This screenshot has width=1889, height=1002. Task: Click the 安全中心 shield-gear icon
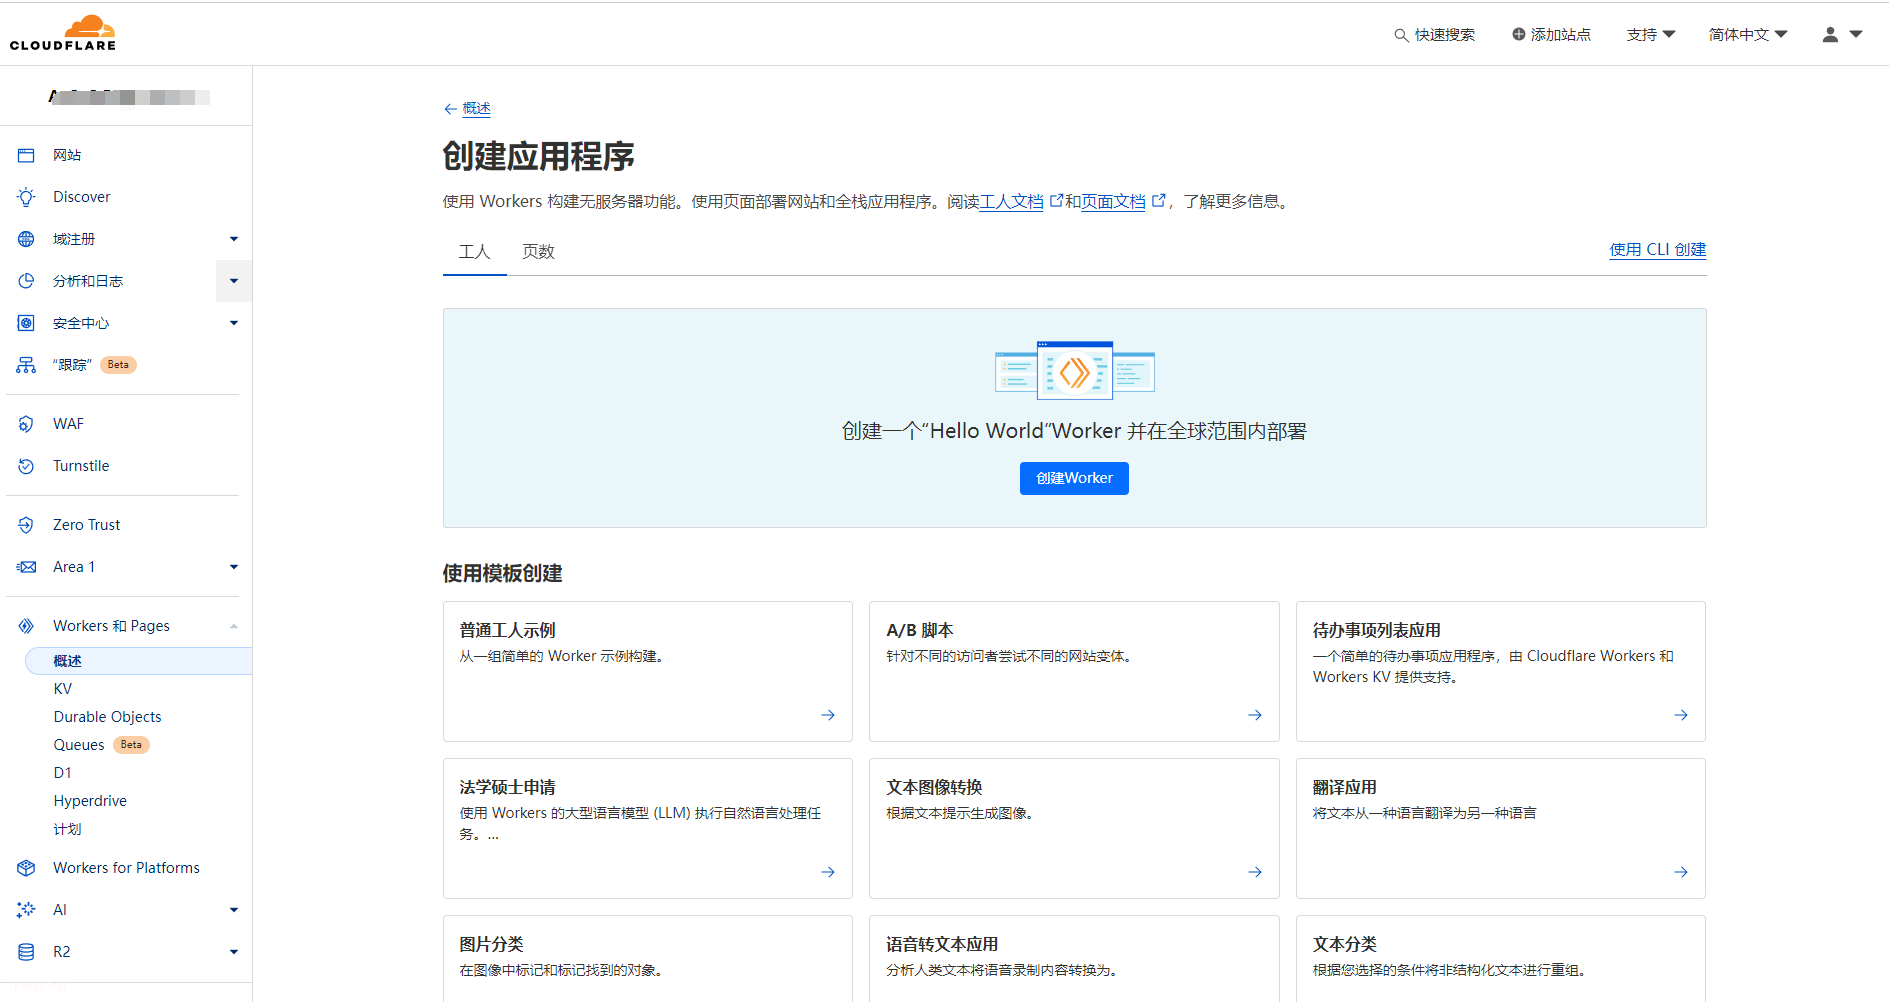[x=26, y=323]
